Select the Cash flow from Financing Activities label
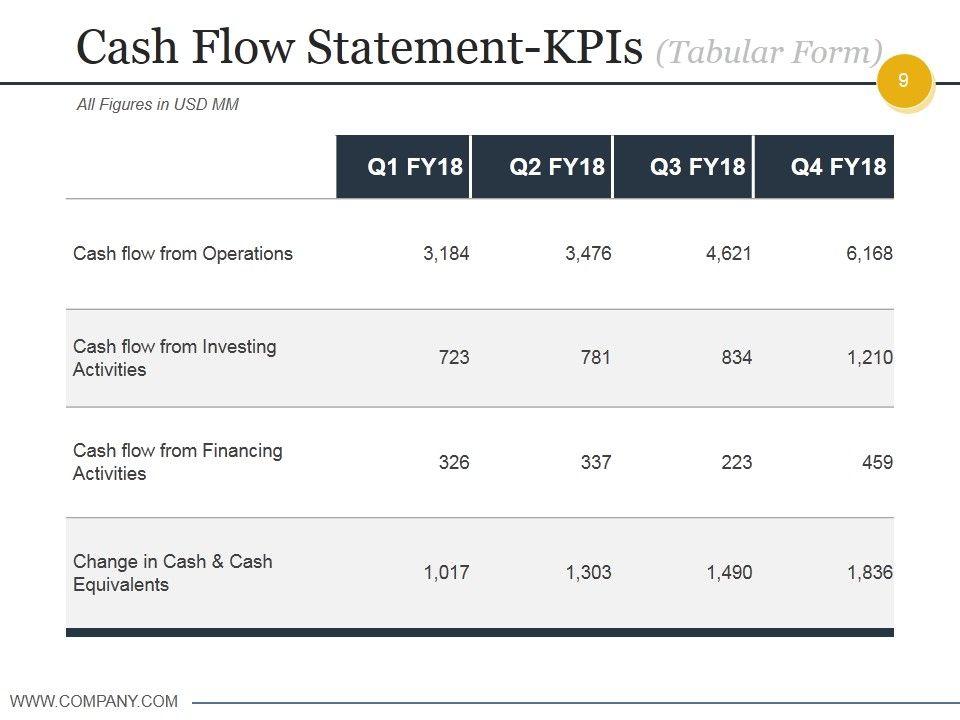This screenshot has height=720, width=960. pos(177,462)
